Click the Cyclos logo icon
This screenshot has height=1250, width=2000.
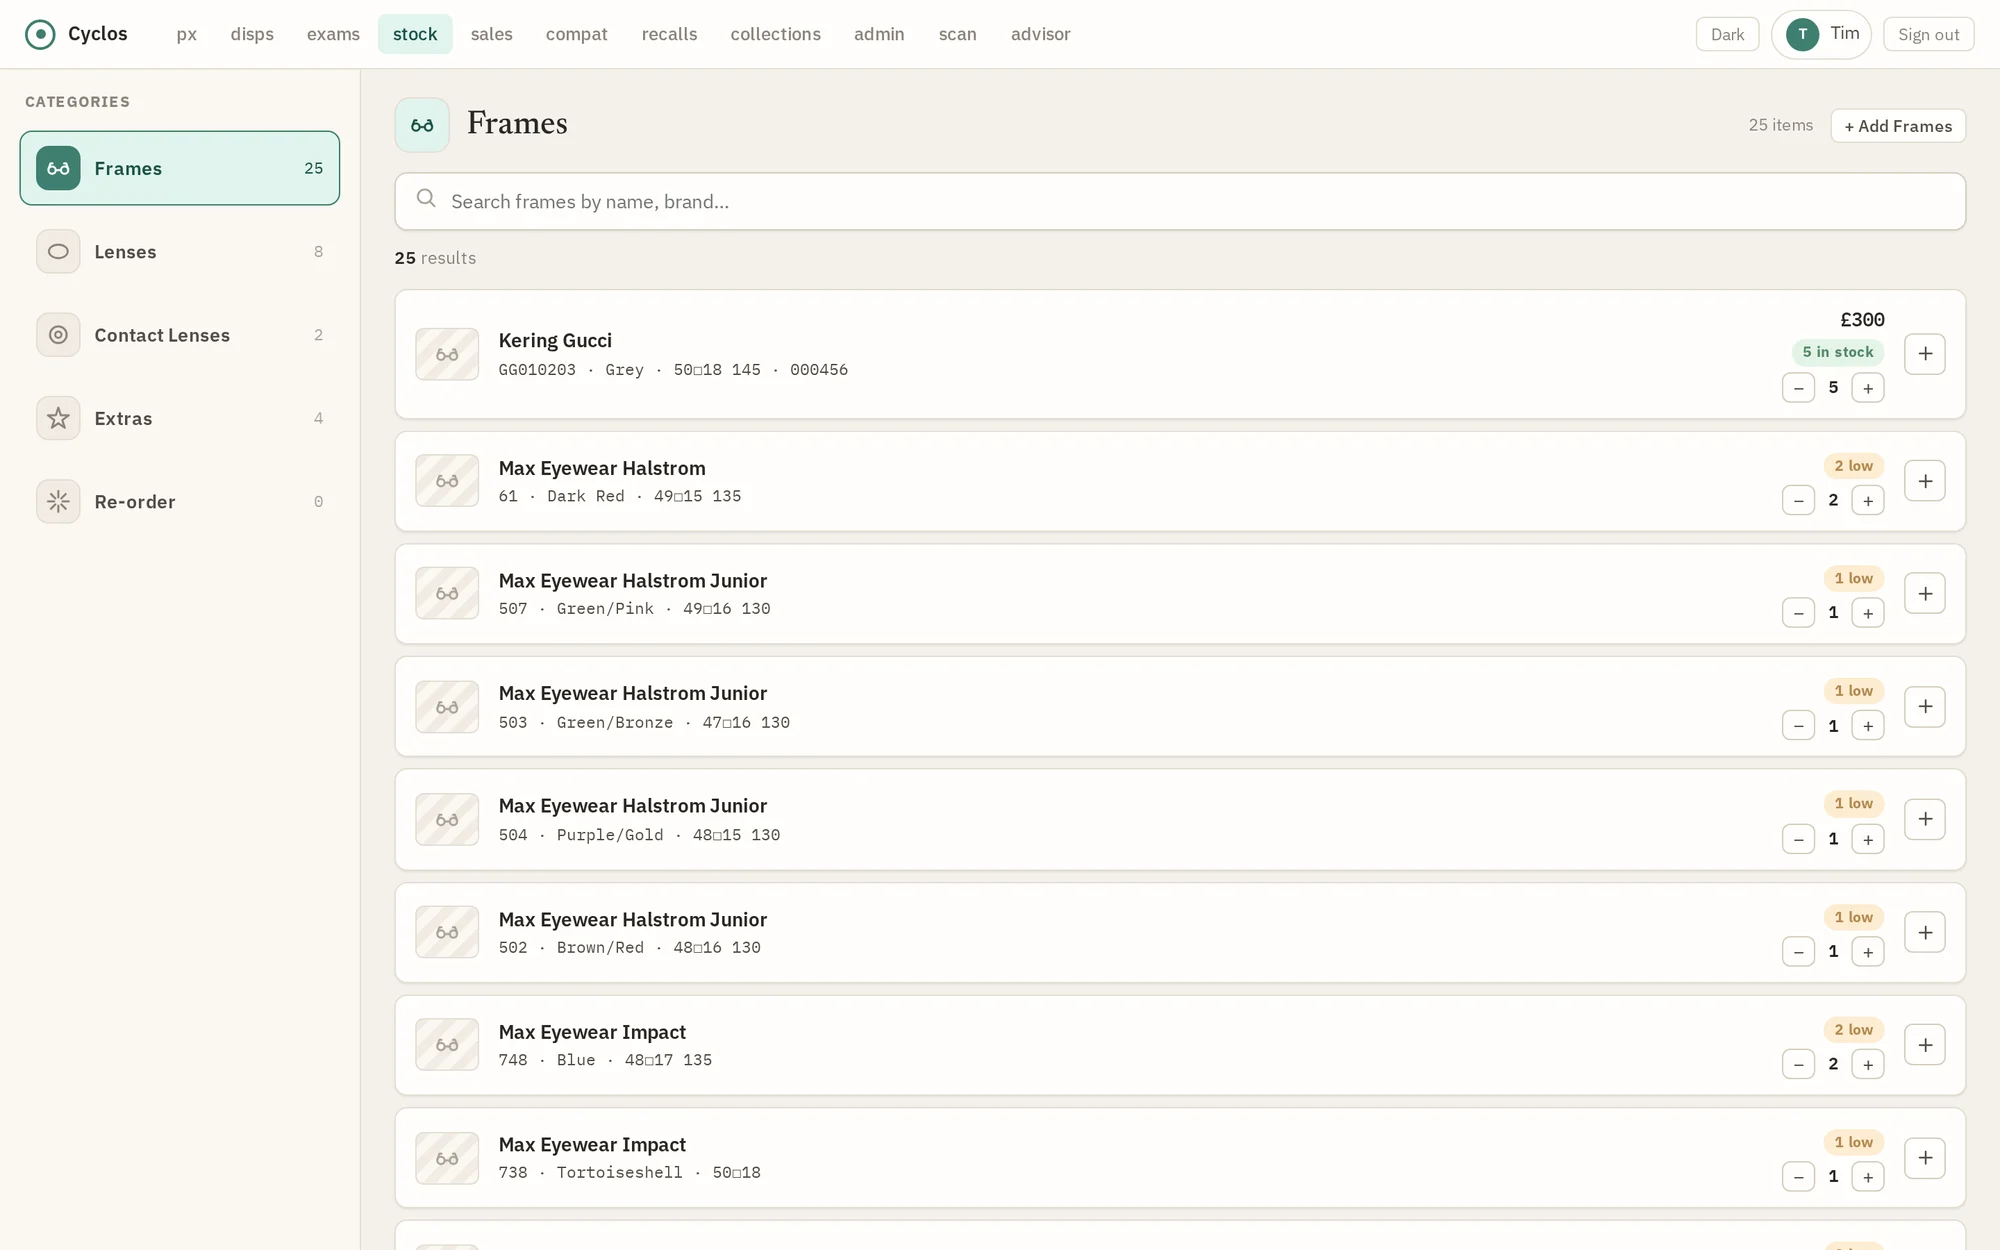[x=40, y=35]
